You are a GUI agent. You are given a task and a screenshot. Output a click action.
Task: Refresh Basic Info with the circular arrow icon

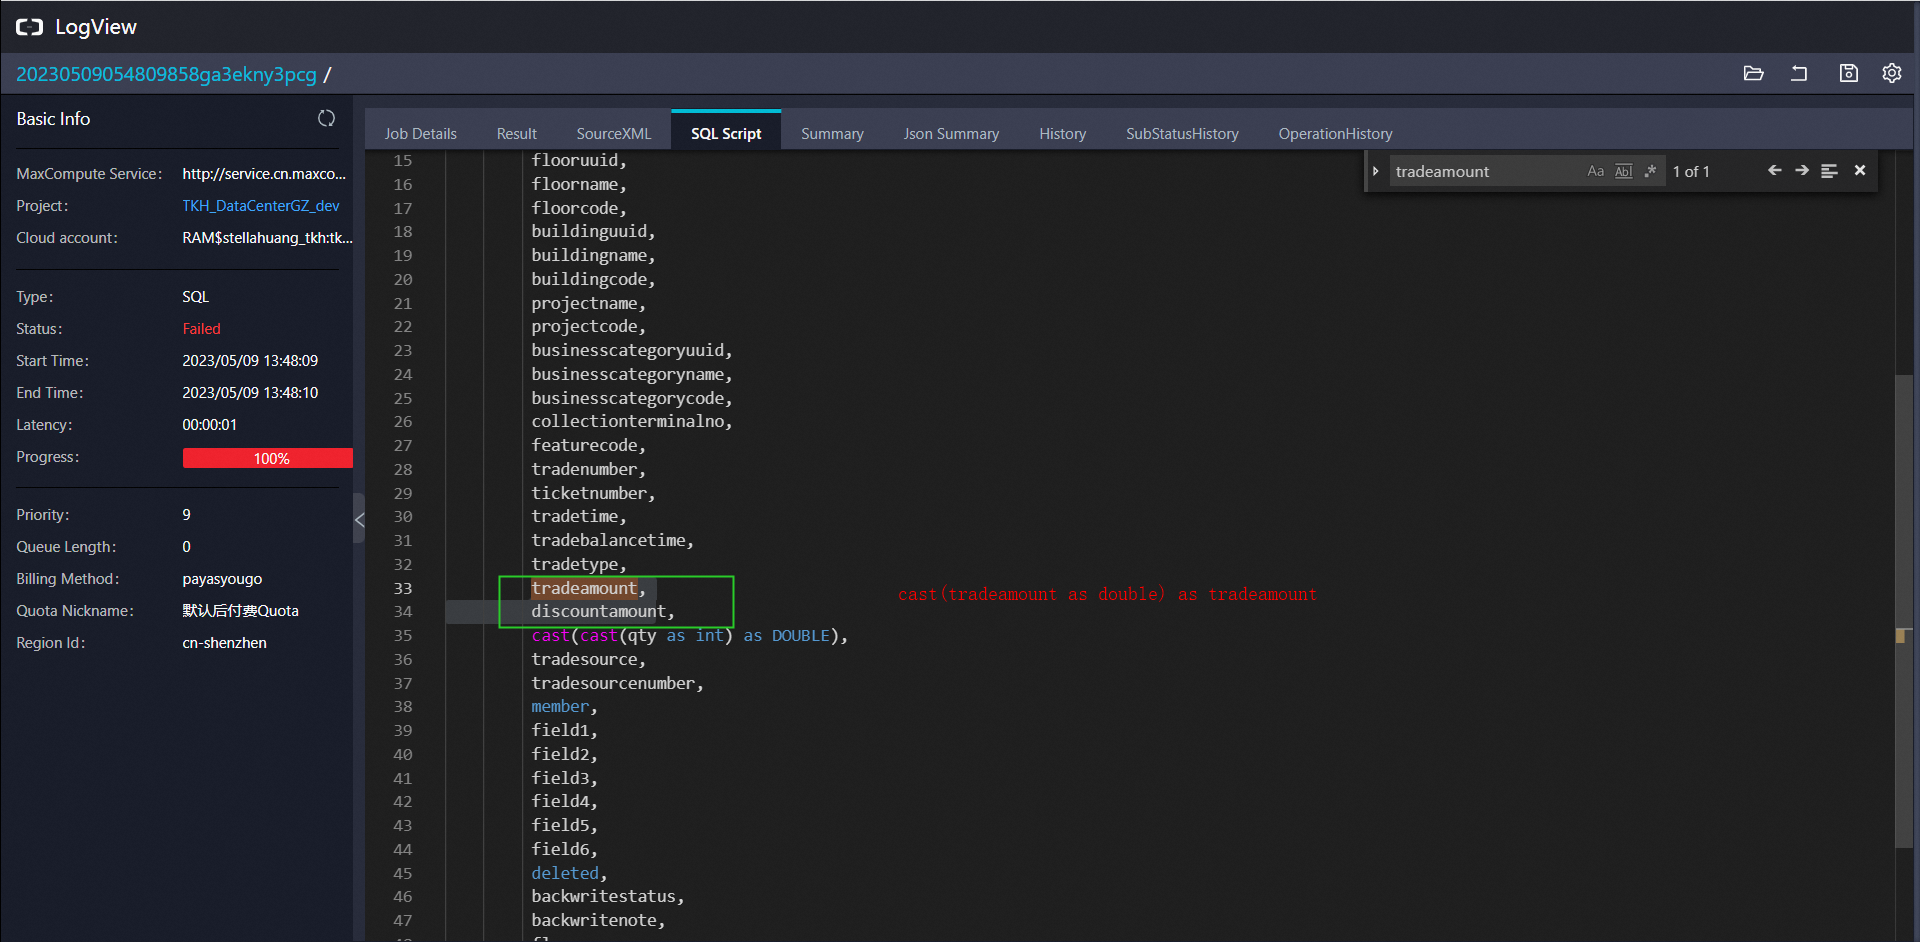326,118
